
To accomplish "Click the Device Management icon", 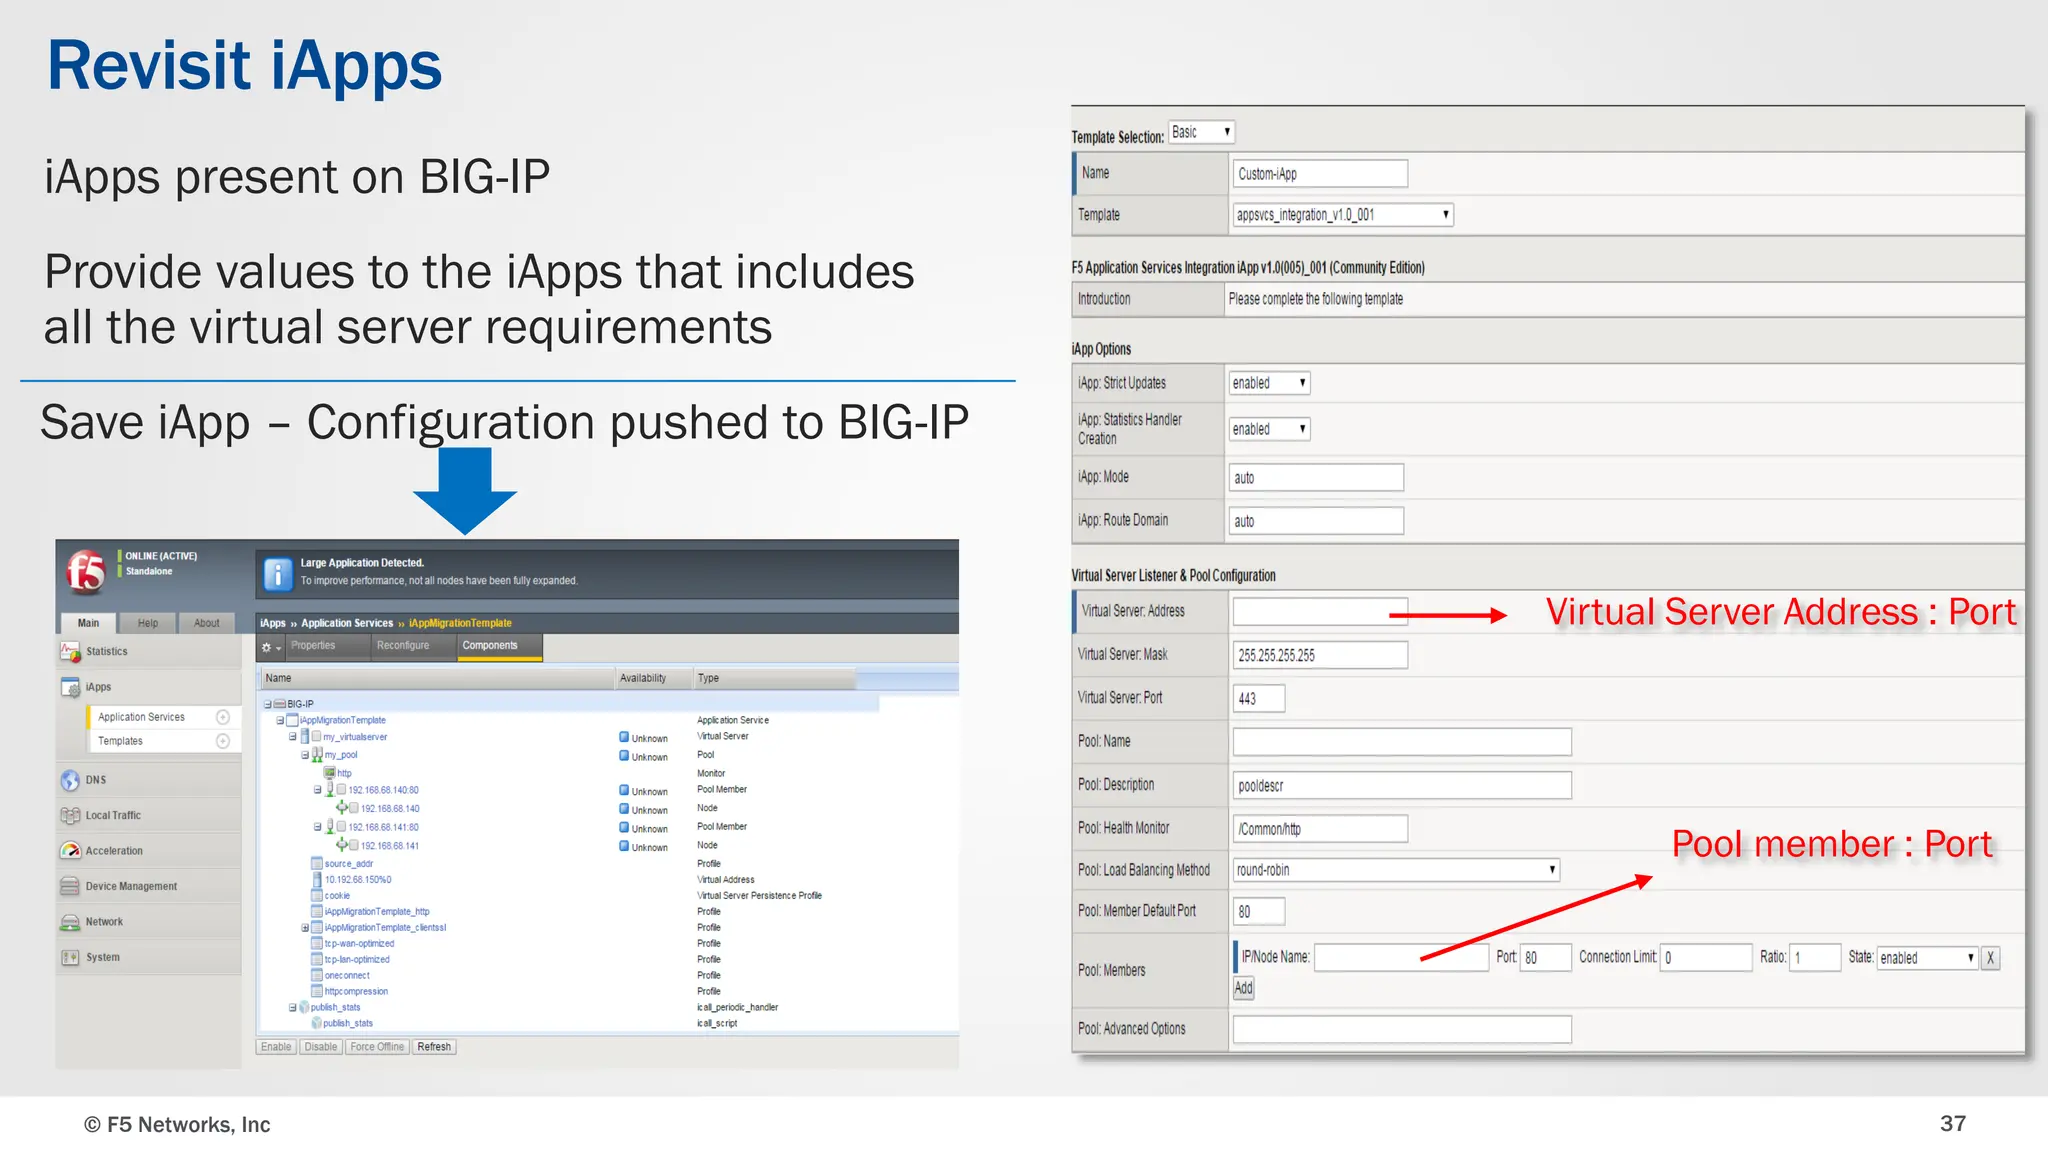I will (70, 886).
